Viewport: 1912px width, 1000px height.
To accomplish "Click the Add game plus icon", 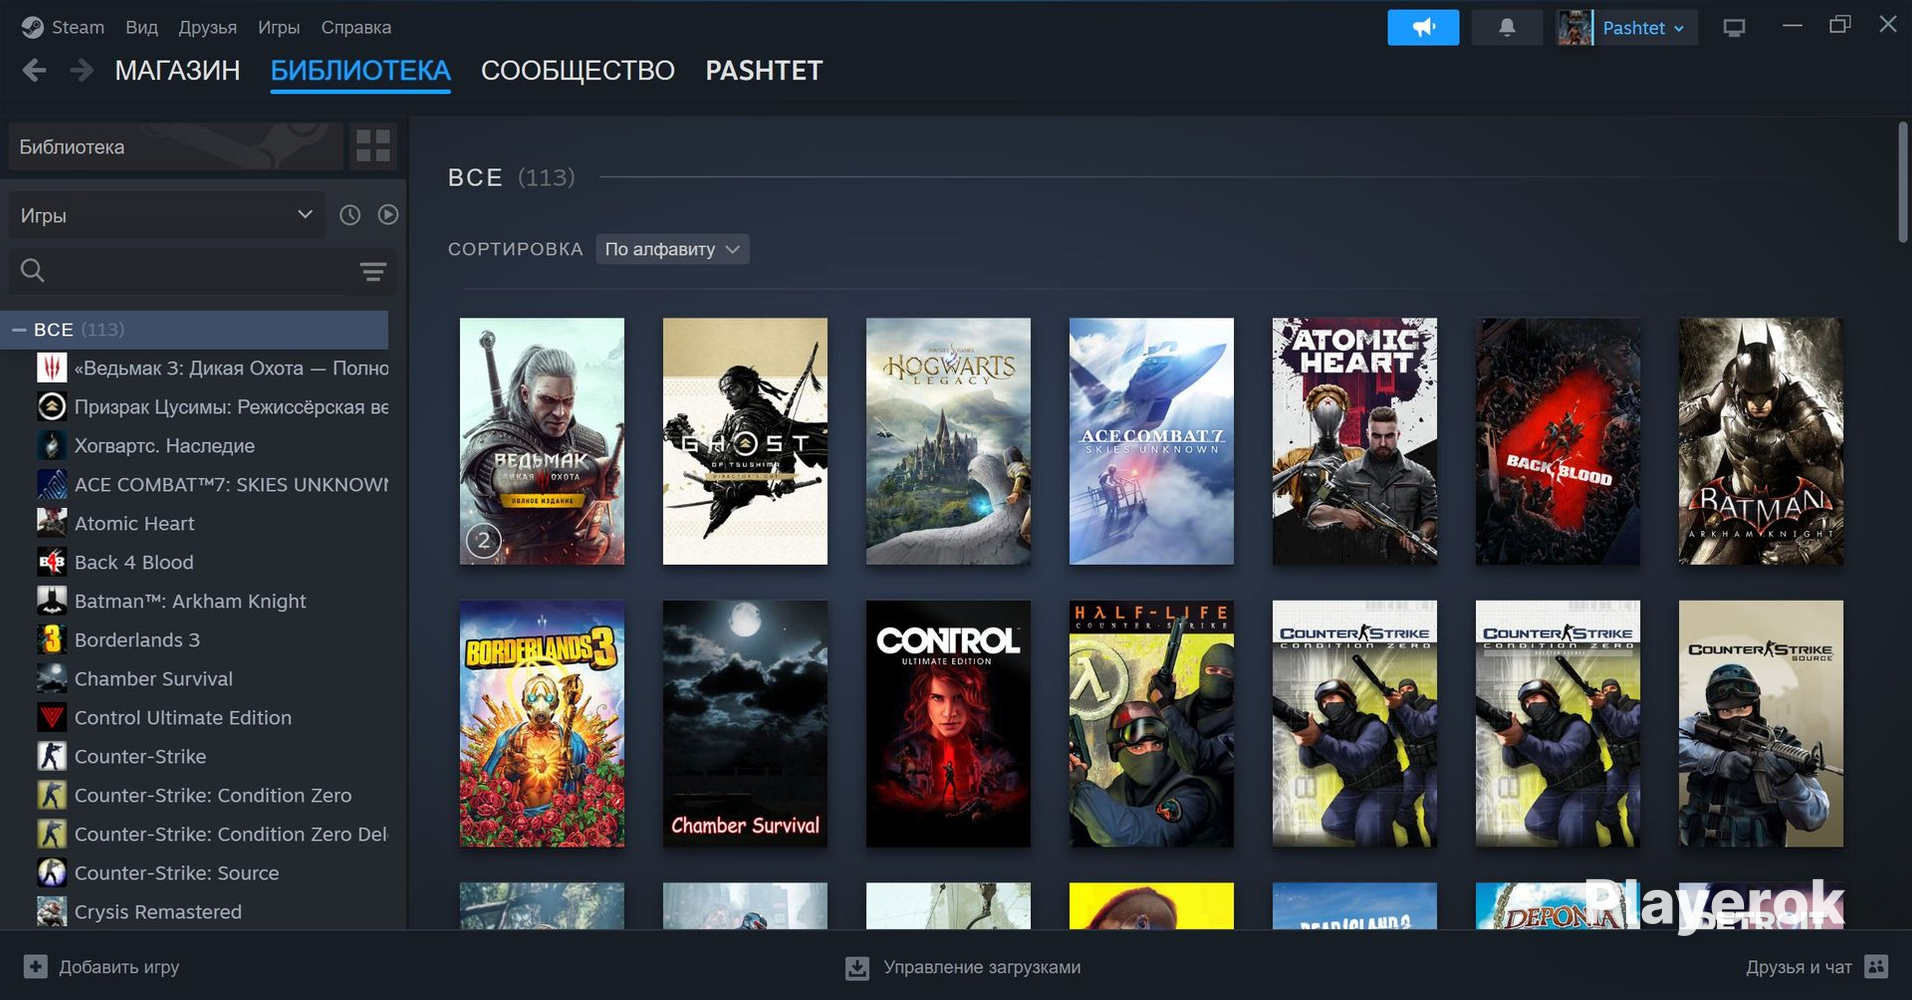I will [x=35, y=966].
